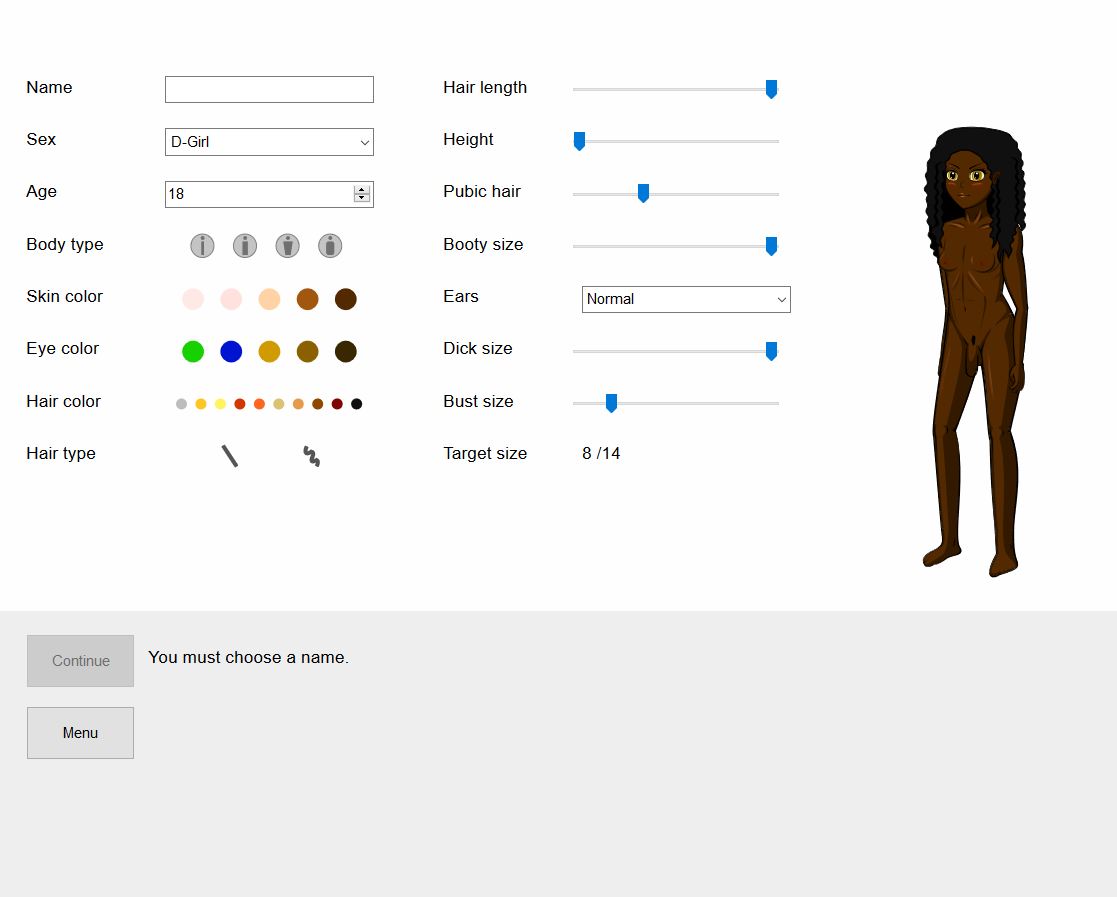Pick the third body type icon
This screenshot has height=897, width=1117.
click(287, 245)
